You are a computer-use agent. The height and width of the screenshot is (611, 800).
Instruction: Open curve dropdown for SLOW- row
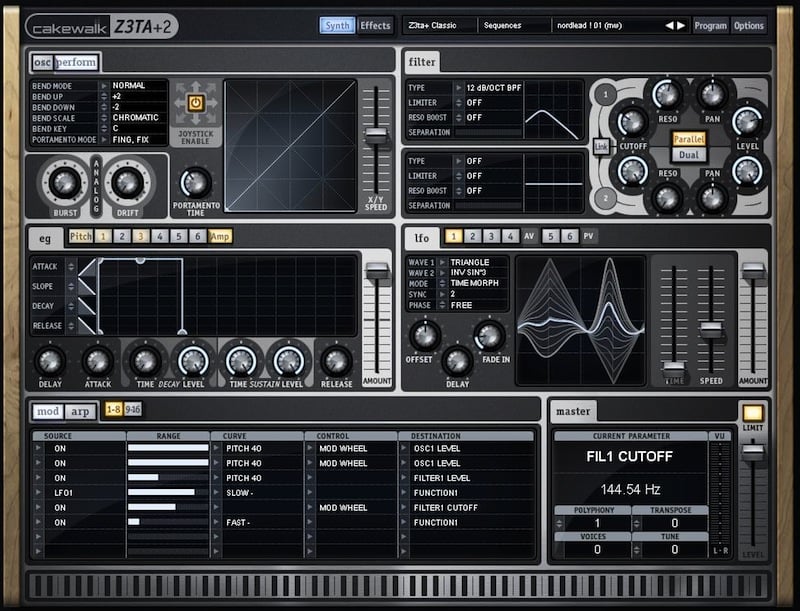coord(216,493)
